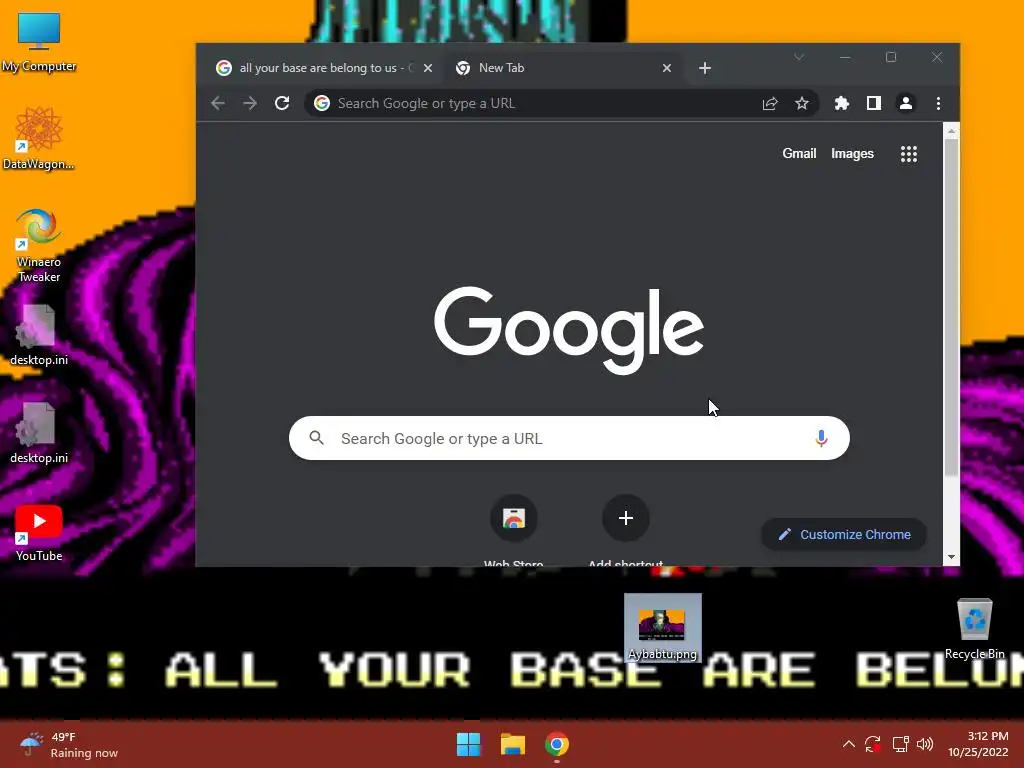
Task: Click the Customize Chrome button
Action: point(844,534)
